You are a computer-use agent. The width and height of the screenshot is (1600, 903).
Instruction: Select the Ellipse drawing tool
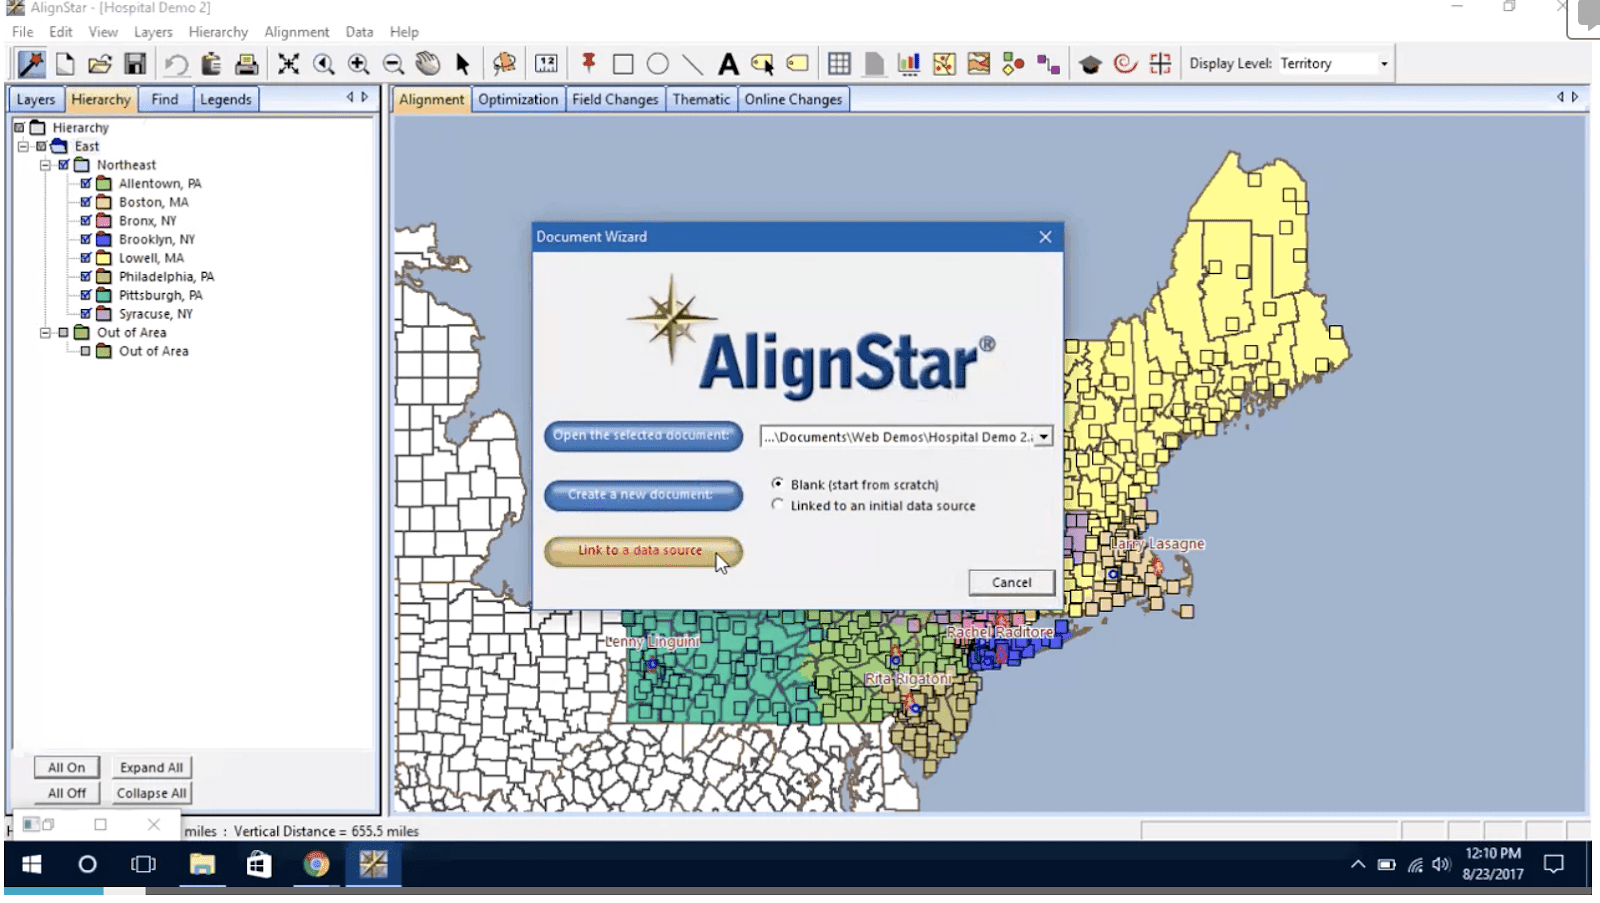657,63
